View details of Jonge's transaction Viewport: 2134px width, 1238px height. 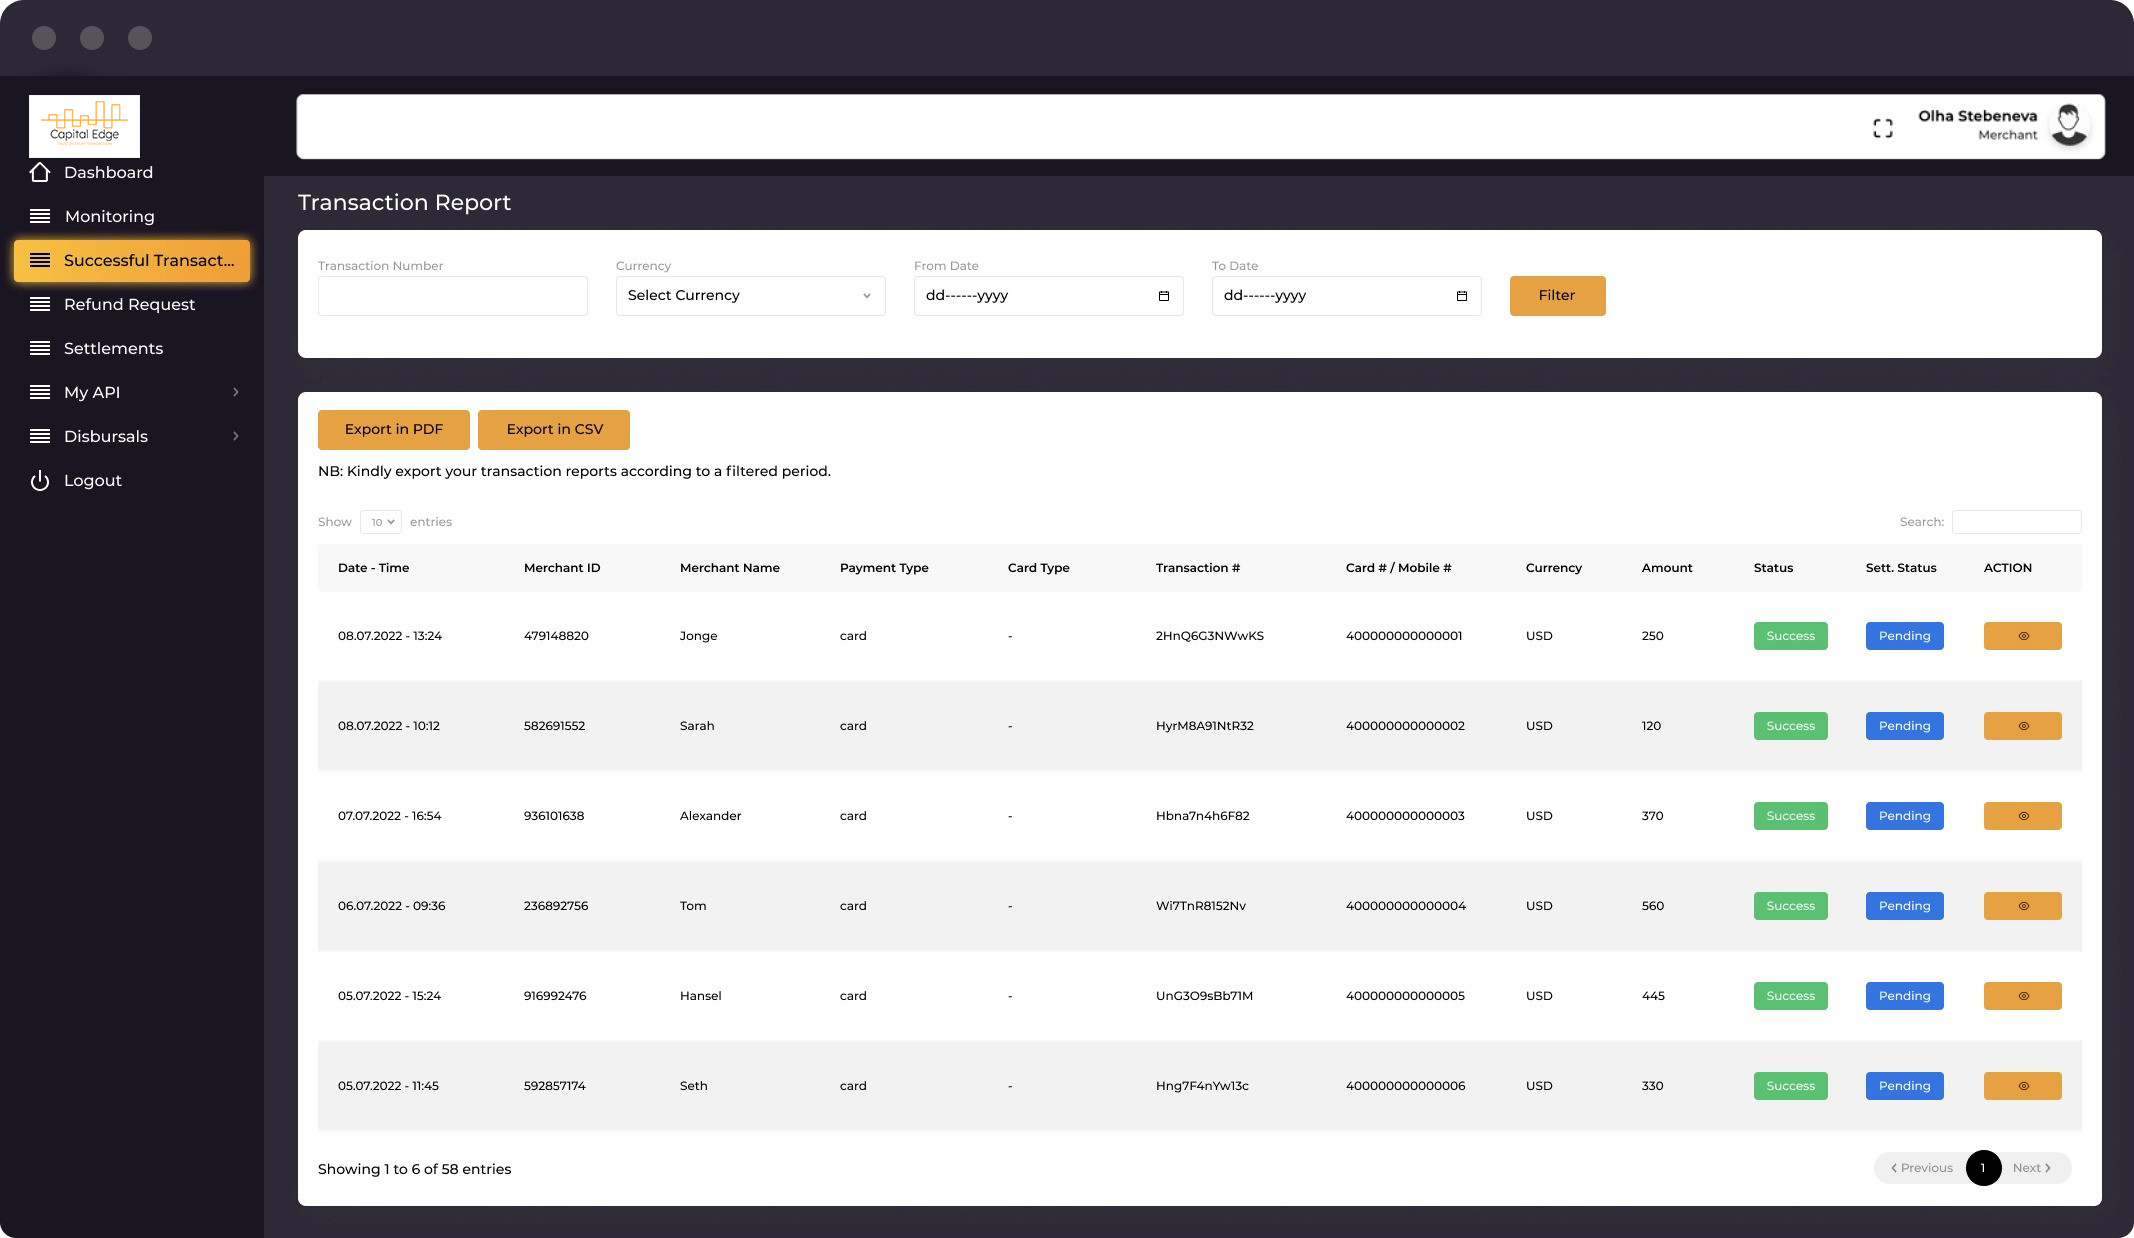tap(2022, 636)
